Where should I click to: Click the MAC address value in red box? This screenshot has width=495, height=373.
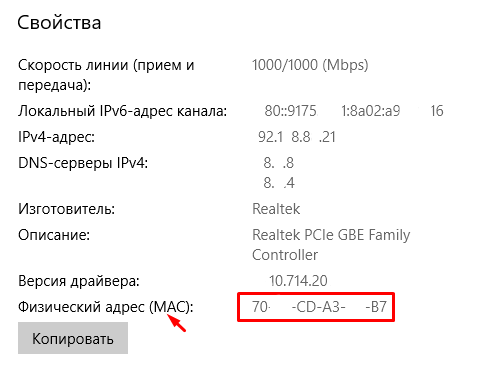[x=319, y=307]
